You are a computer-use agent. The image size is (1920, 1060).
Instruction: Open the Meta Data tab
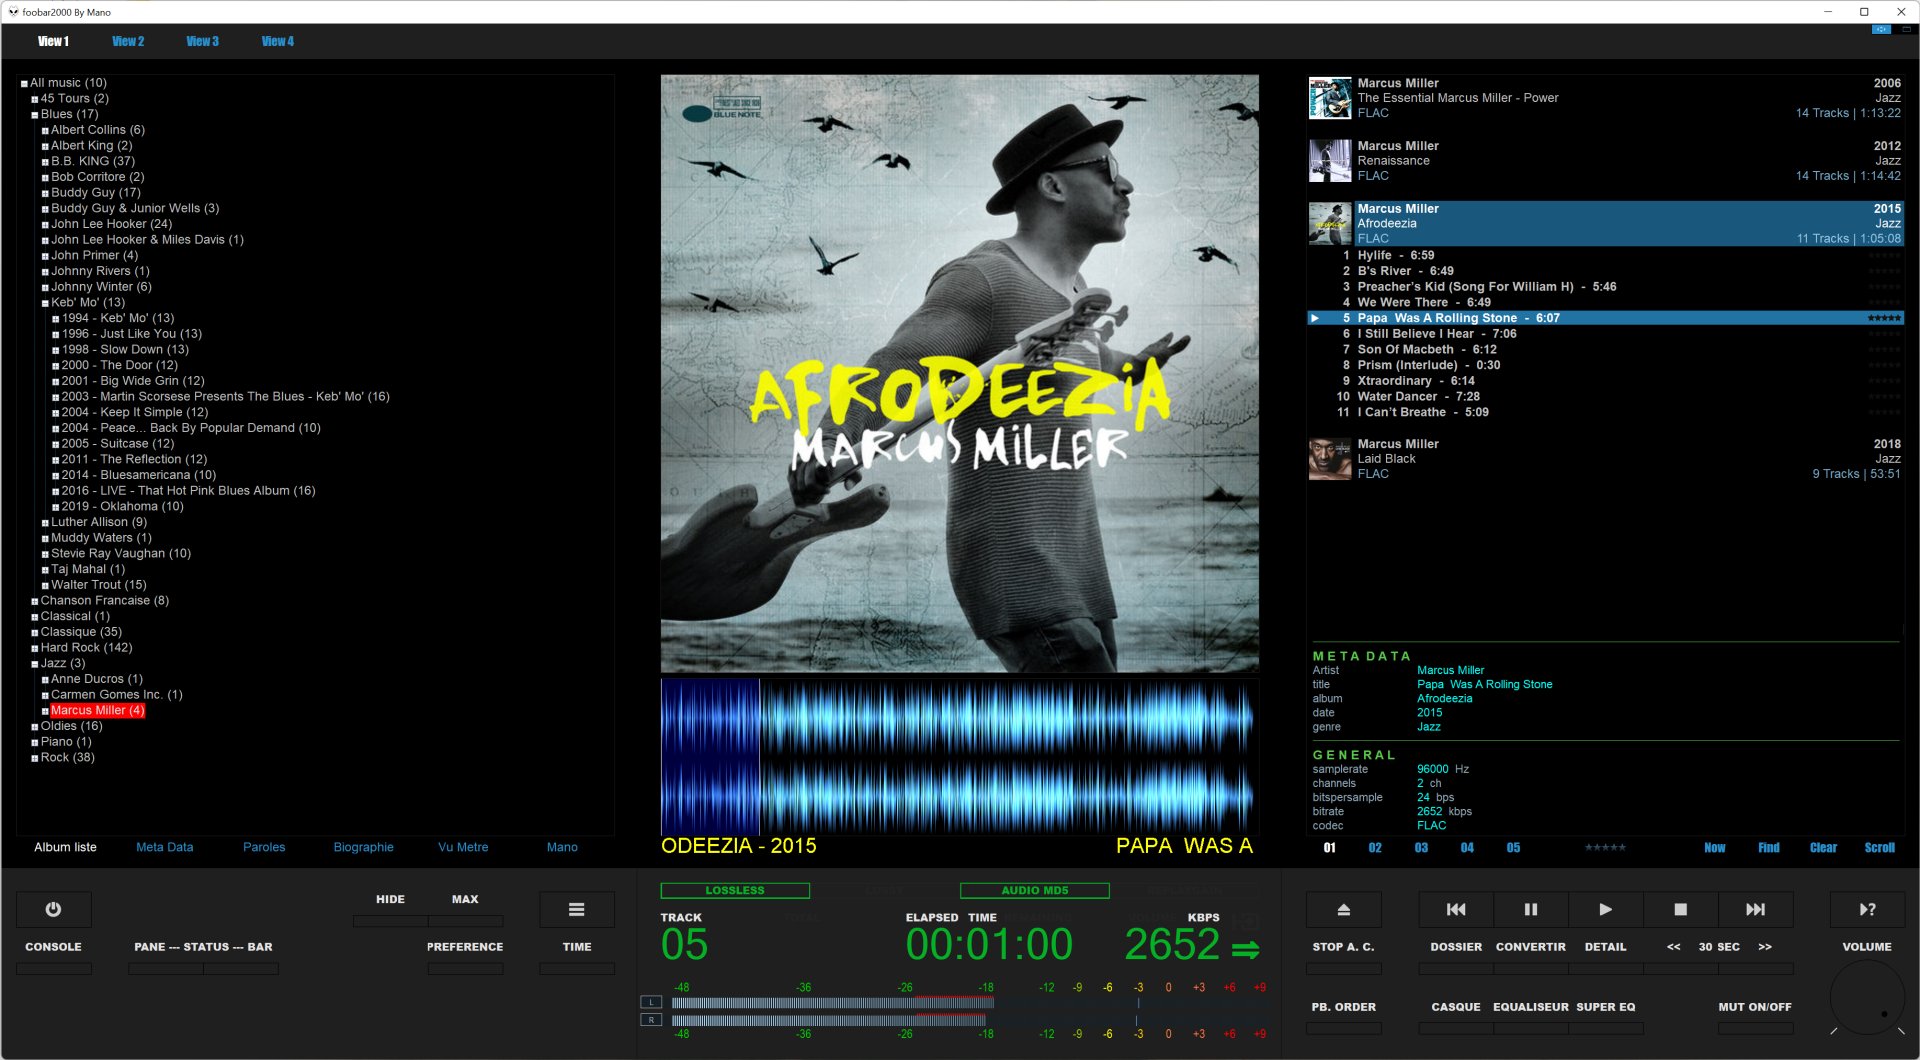point(165,847)
